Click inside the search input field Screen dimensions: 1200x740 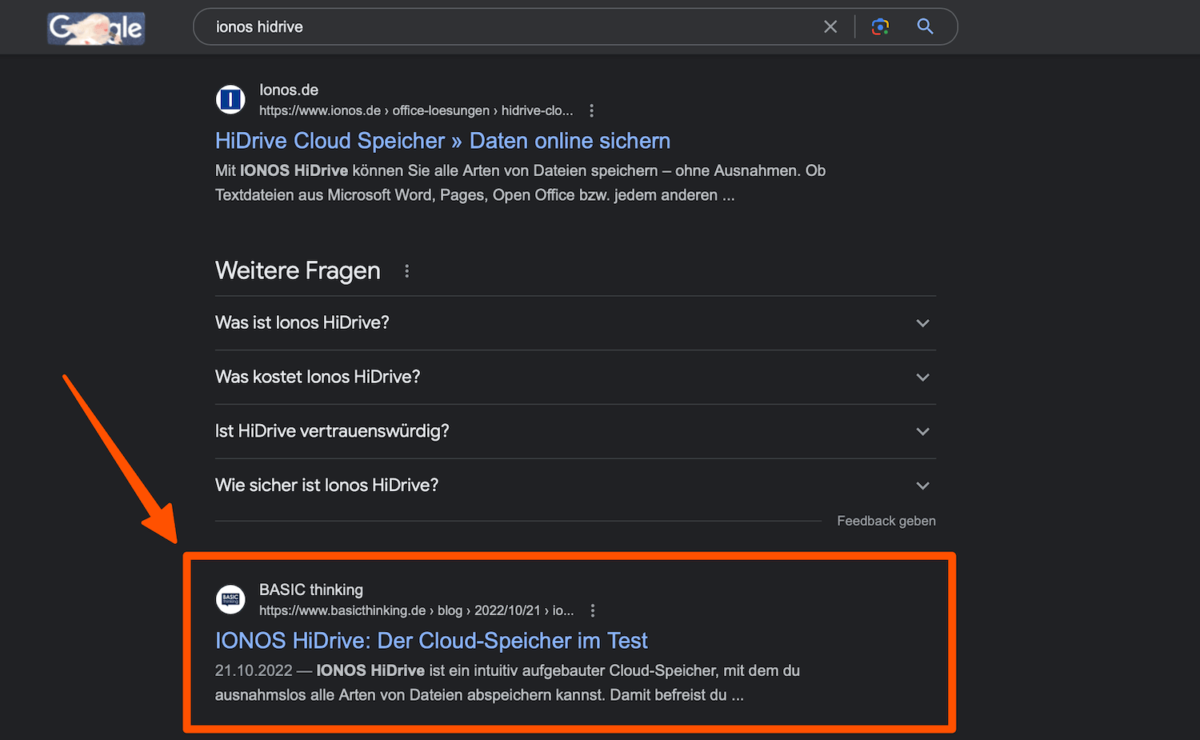point(500,26)
